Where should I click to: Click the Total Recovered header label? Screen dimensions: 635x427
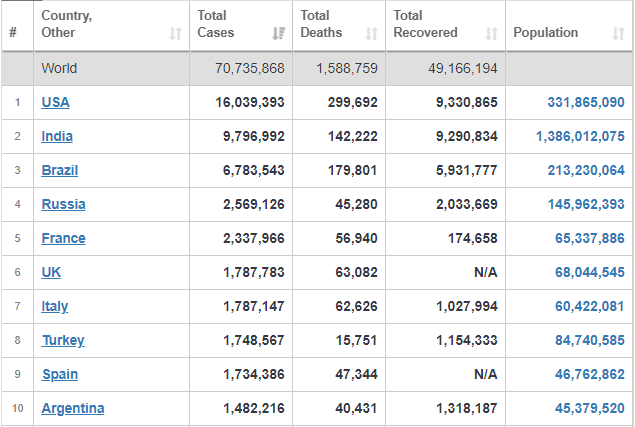tap(426, 24)
